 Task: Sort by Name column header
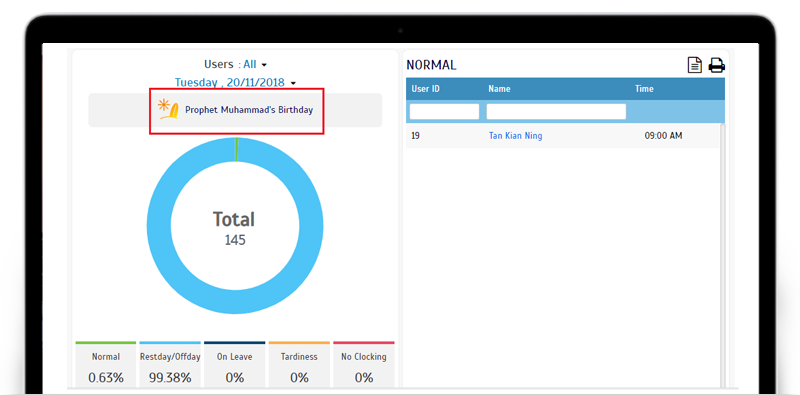tap(499, 89)
